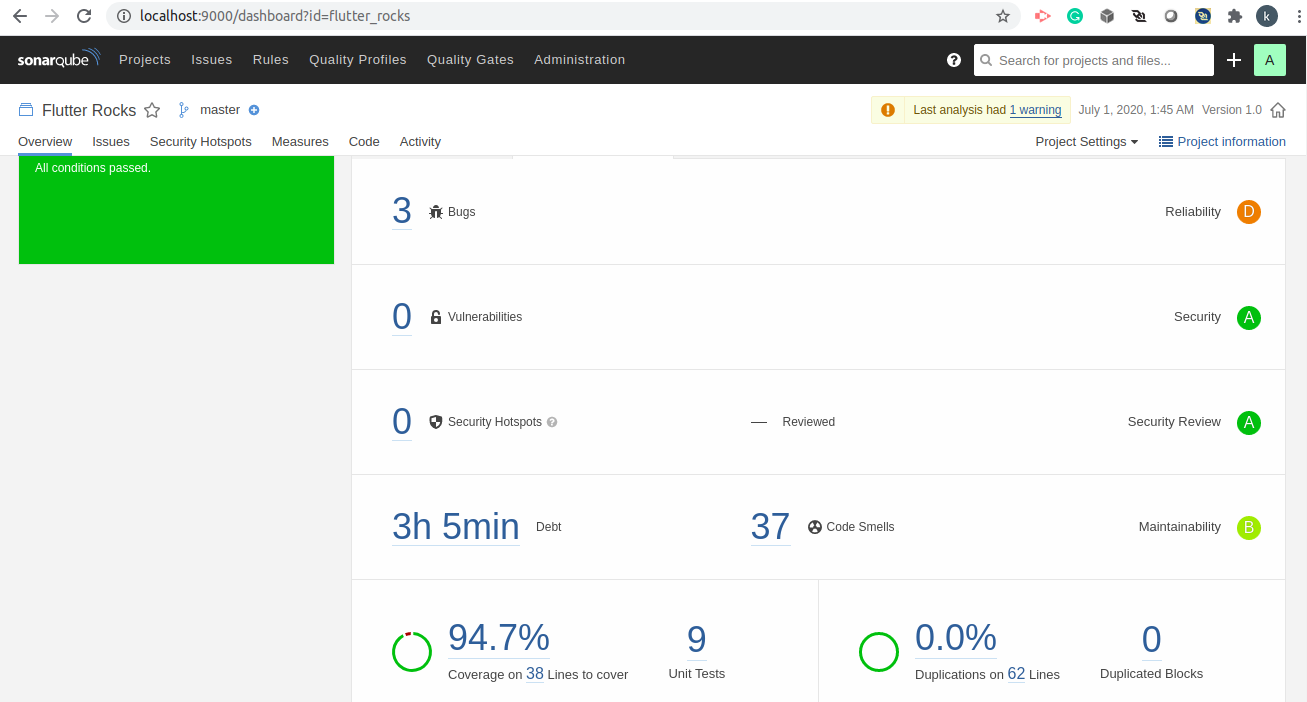Click the plus icon to create new project

[x=1234, y=60]
